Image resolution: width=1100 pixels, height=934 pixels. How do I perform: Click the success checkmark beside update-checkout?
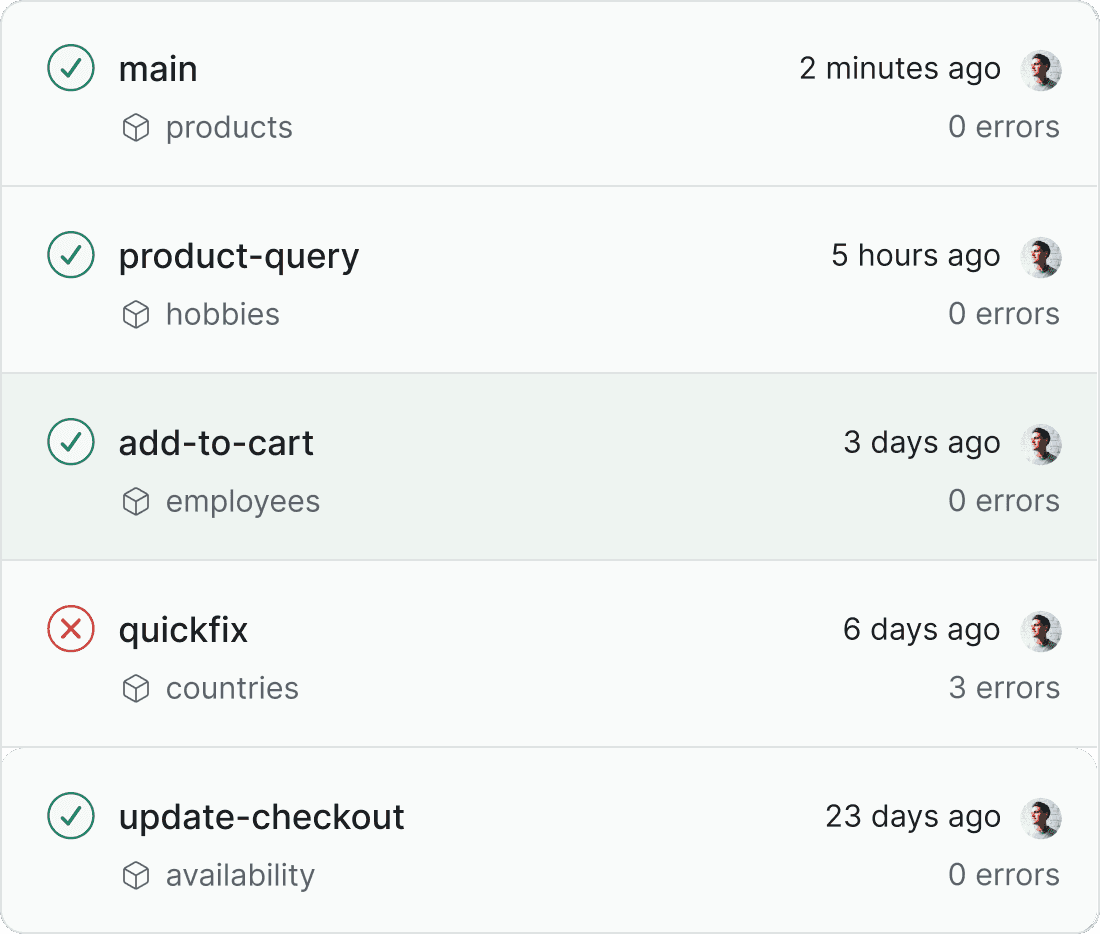[70, 816]
